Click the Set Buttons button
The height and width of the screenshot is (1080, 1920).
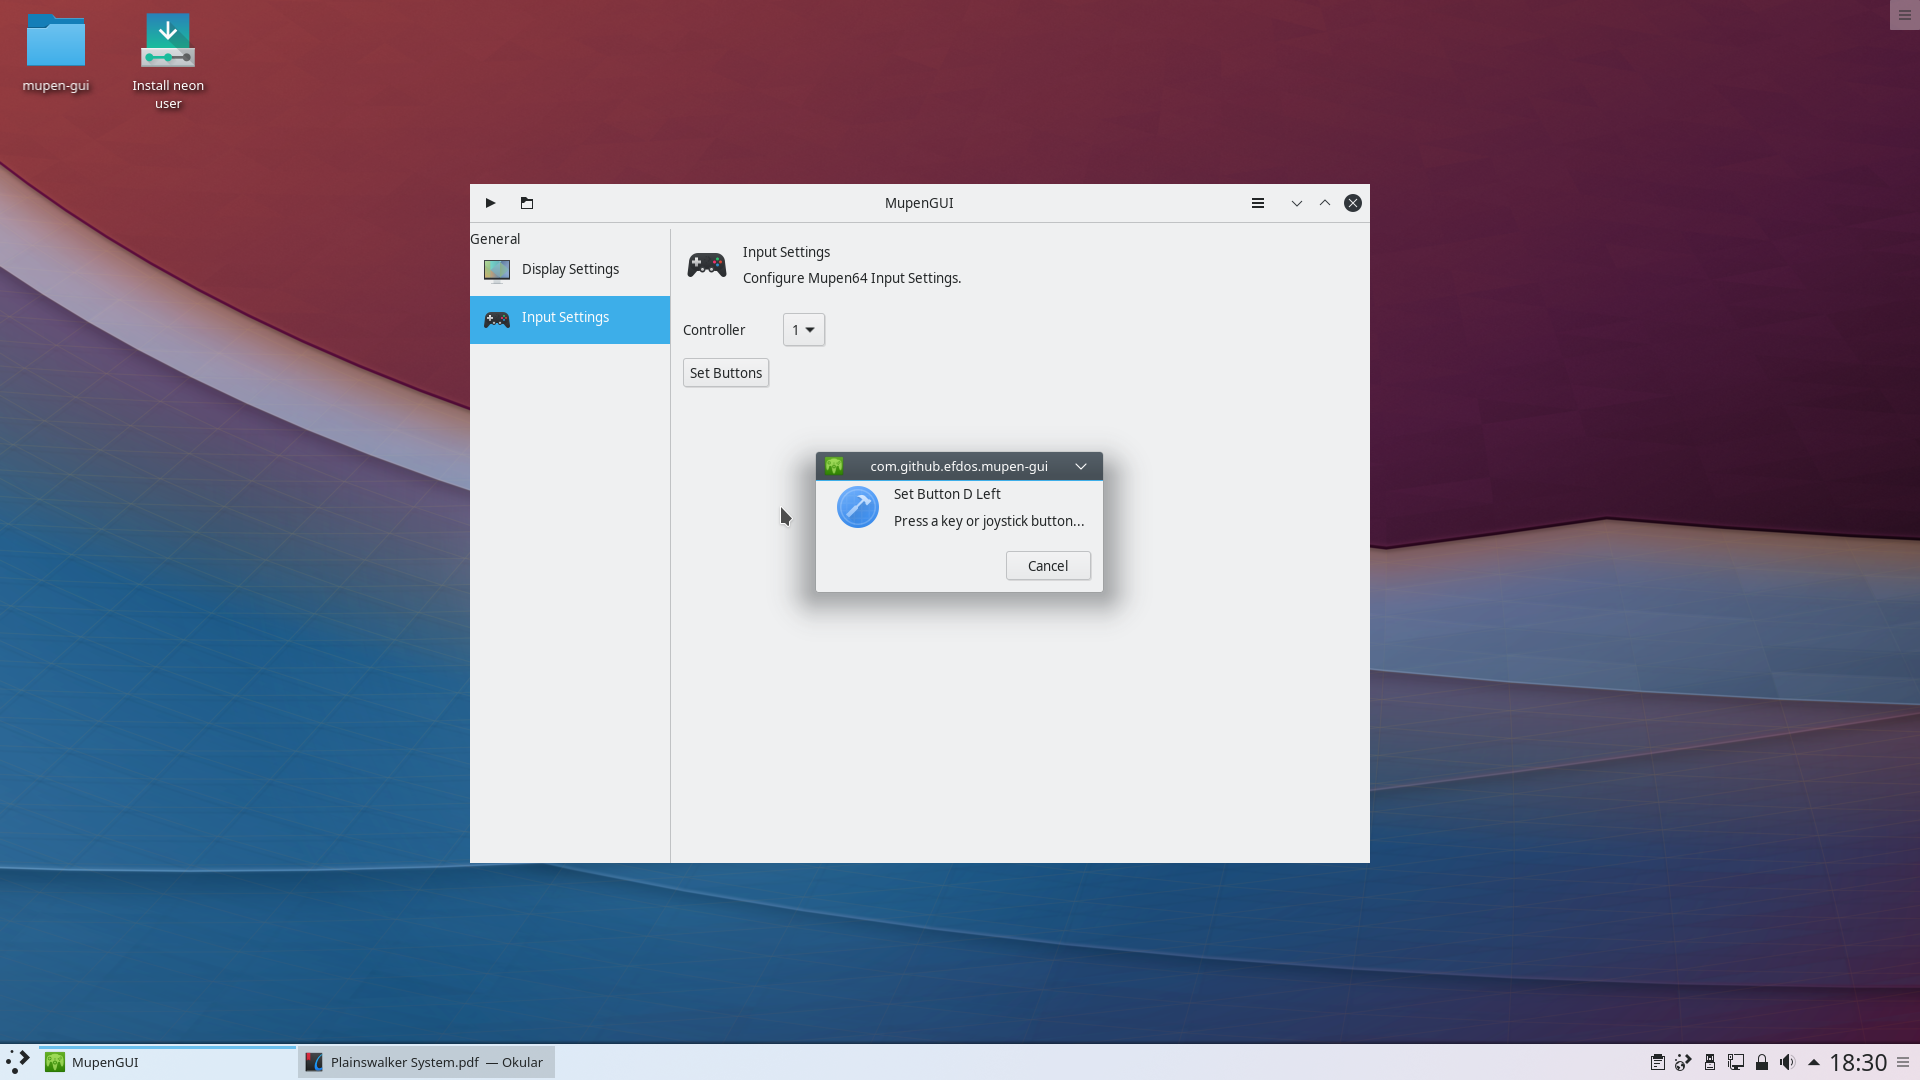click(x=726, y=373)
